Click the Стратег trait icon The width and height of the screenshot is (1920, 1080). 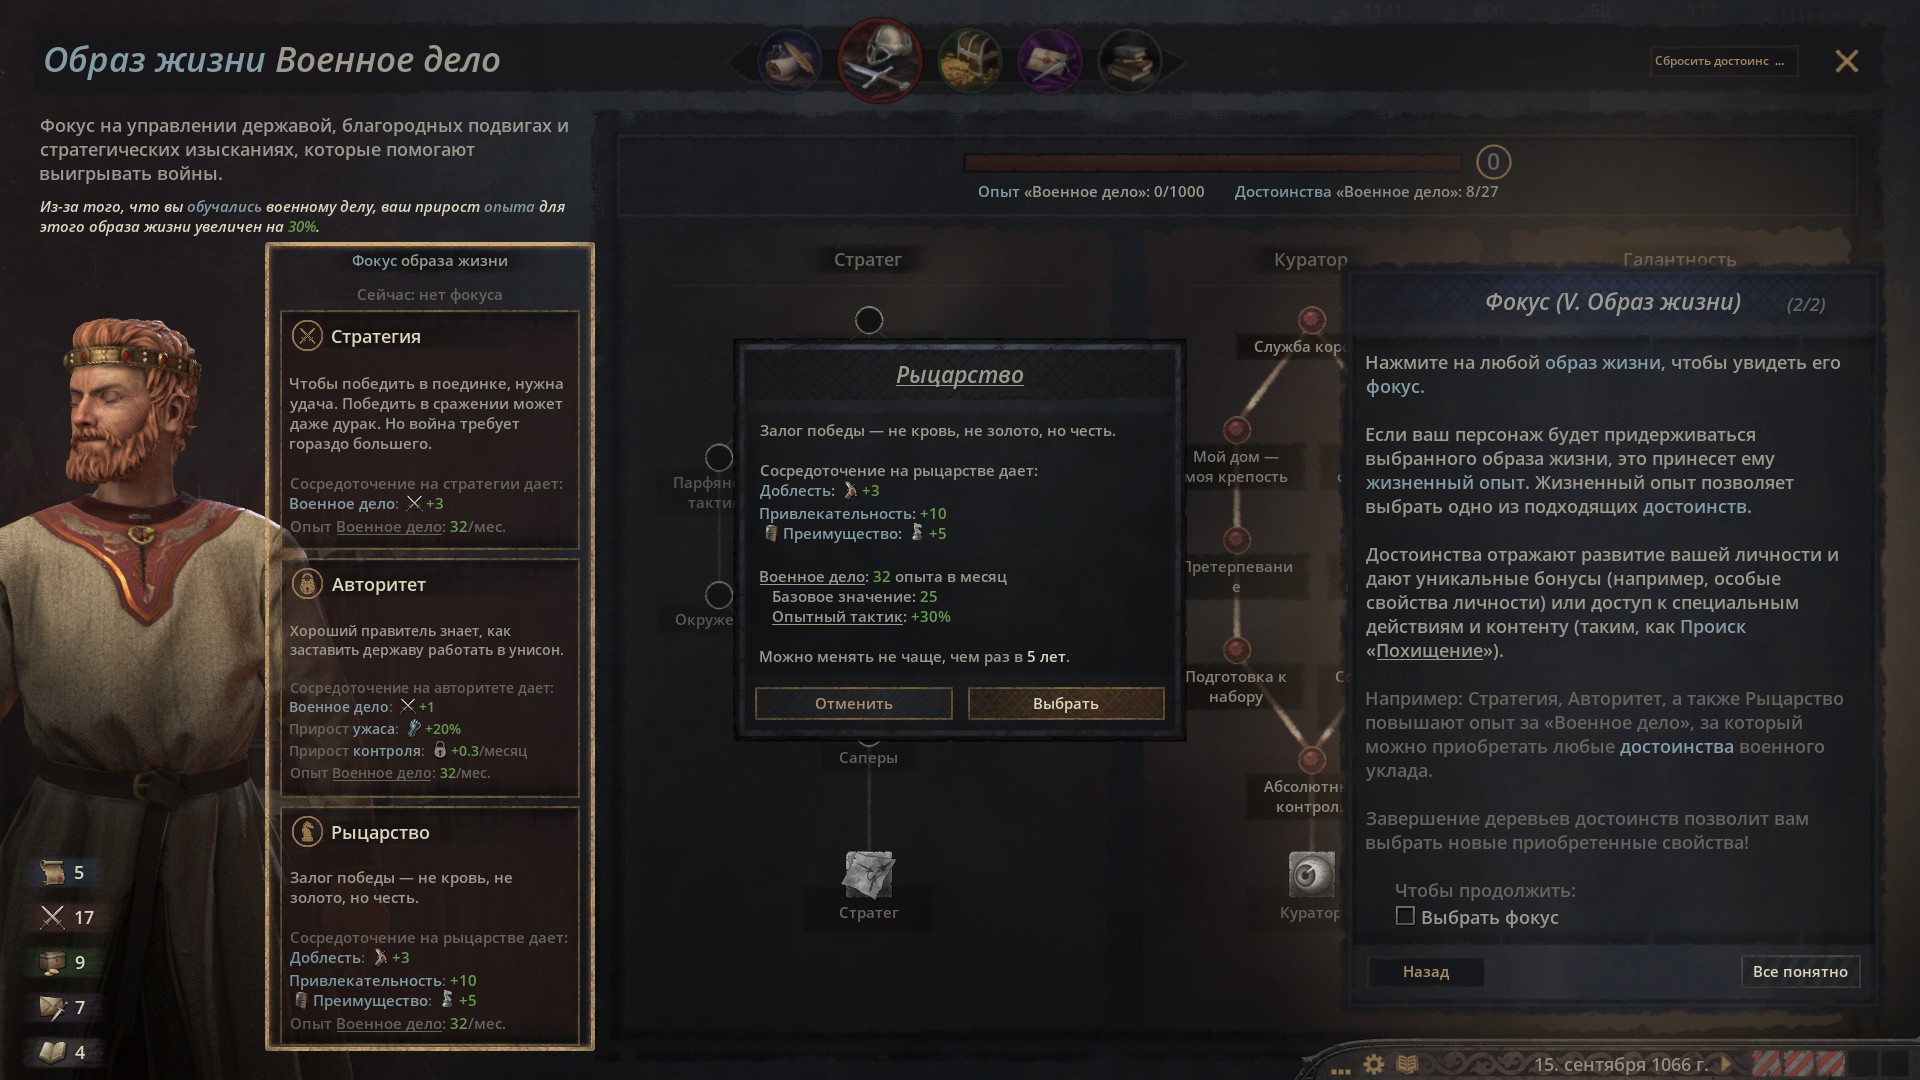868,875
